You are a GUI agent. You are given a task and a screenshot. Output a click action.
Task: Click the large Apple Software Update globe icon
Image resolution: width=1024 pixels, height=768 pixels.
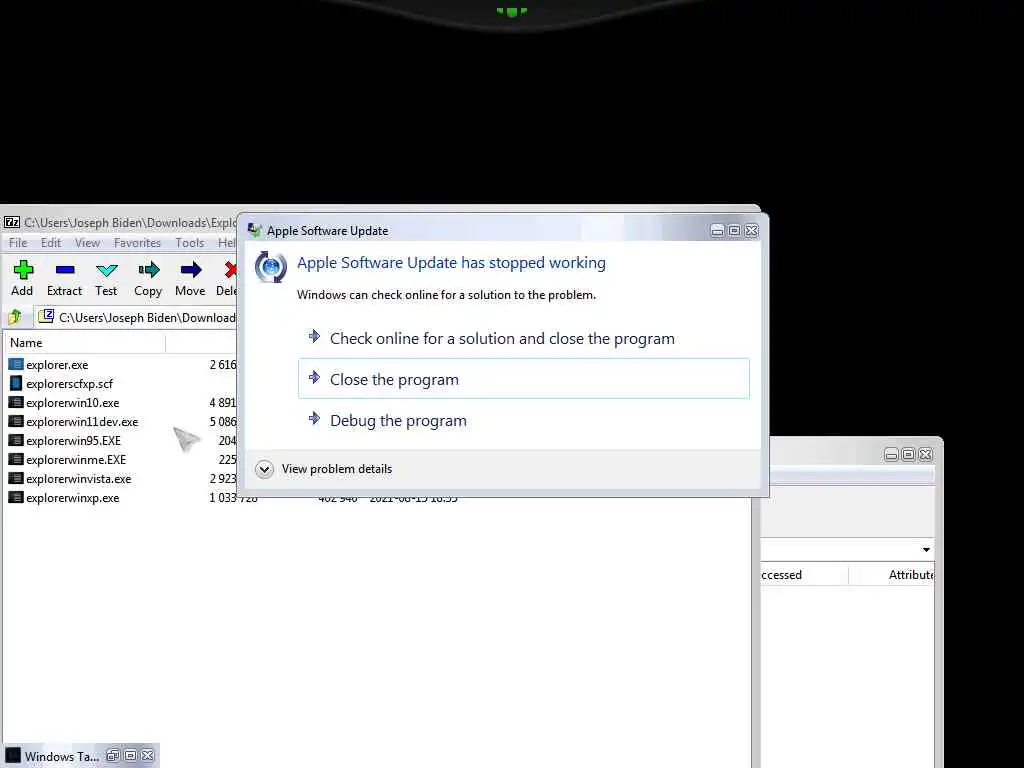tap(270, 266)
